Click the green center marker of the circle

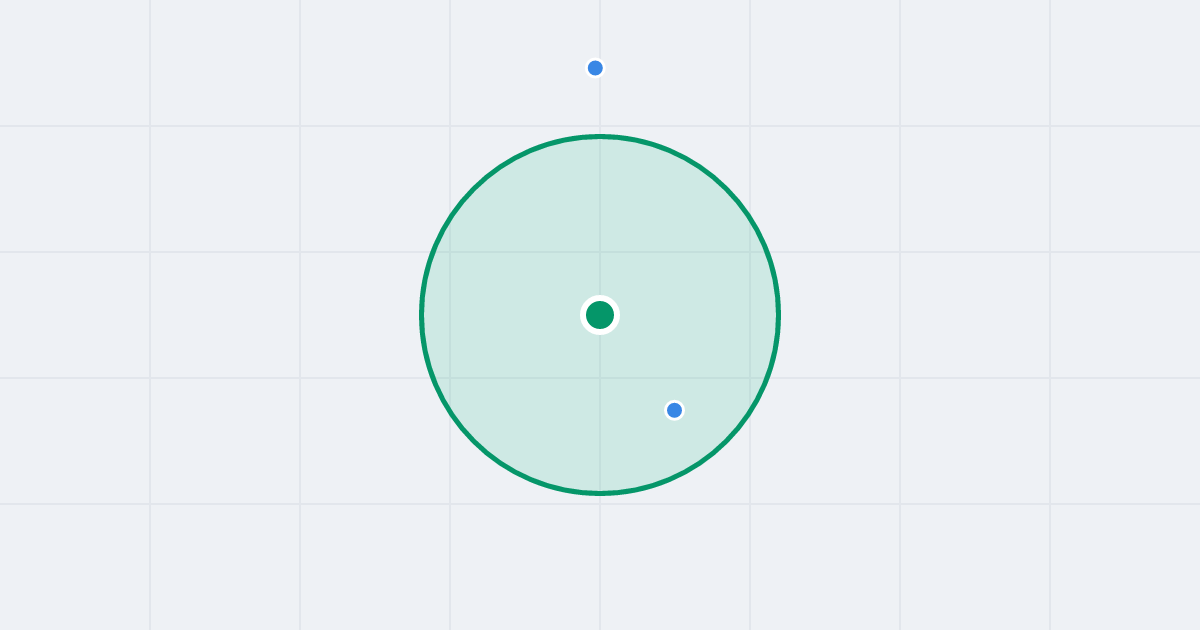(600, 315)
